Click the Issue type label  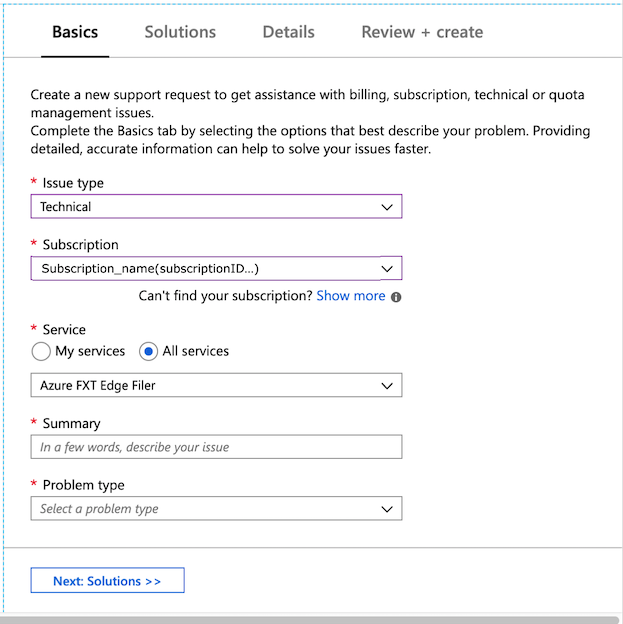pos(73,183)
